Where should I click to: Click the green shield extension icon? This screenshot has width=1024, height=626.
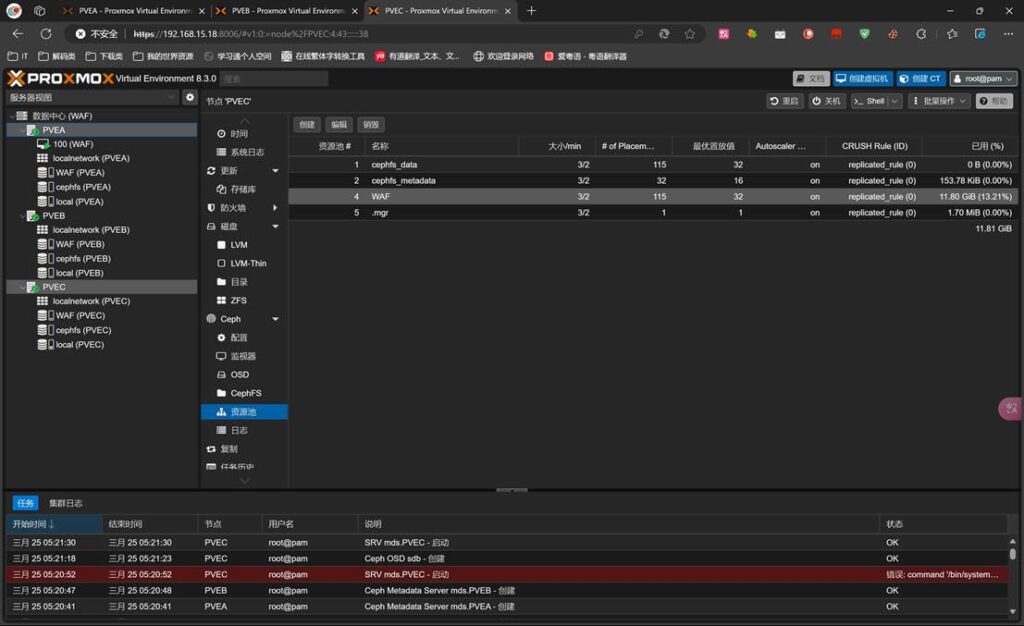tap(865, 34)
